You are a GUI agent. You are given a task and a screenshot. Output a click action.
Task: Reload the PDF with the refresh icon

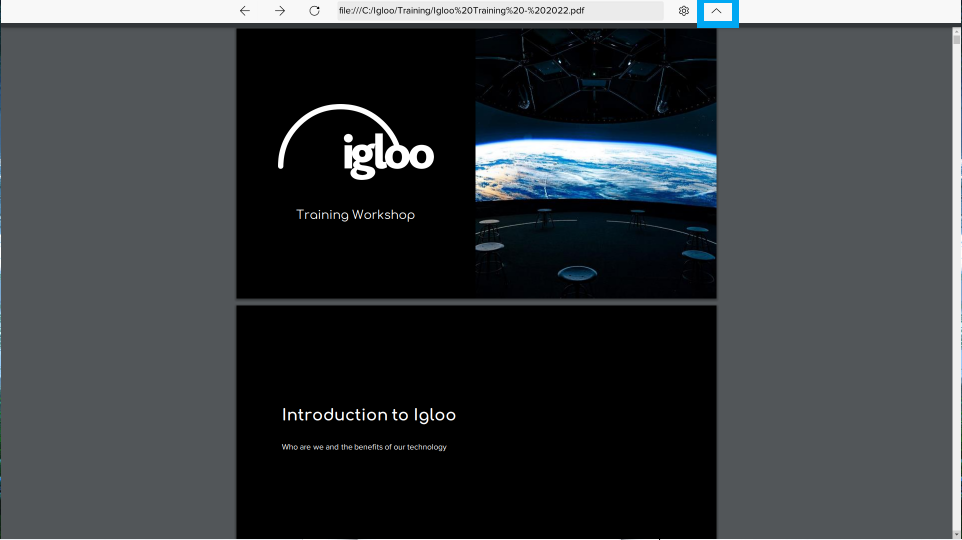[x=314, y=11]
